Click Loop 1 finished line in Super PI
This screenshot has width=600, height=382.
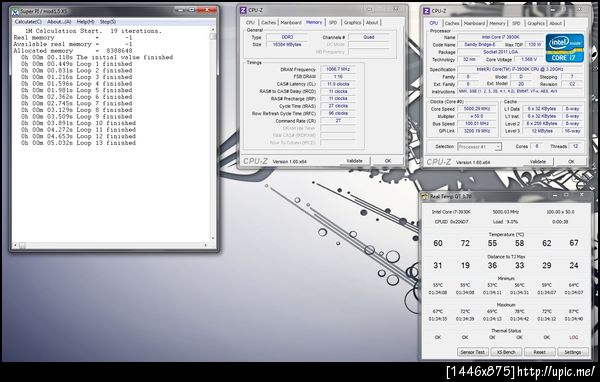pos(77,64)
